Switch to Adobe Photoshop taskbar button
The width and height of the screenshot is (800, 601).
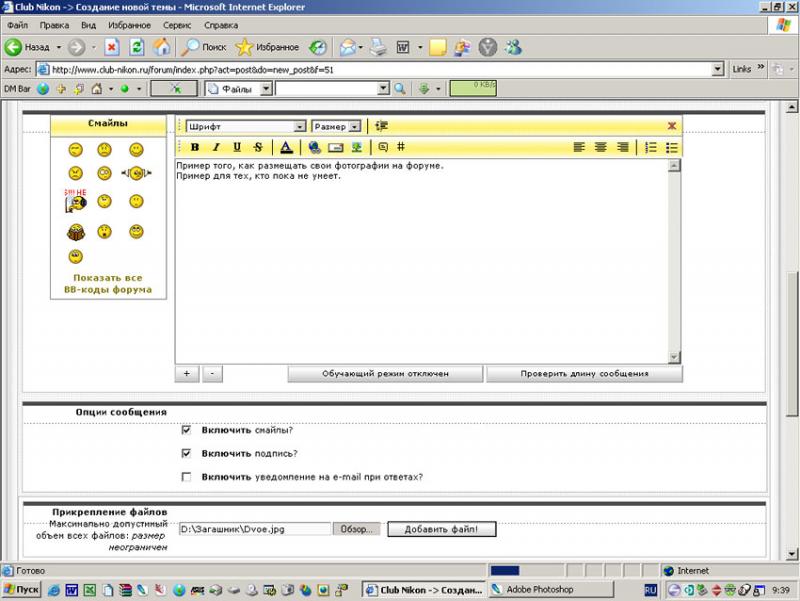pyautogui.click(x=551, y=590)
